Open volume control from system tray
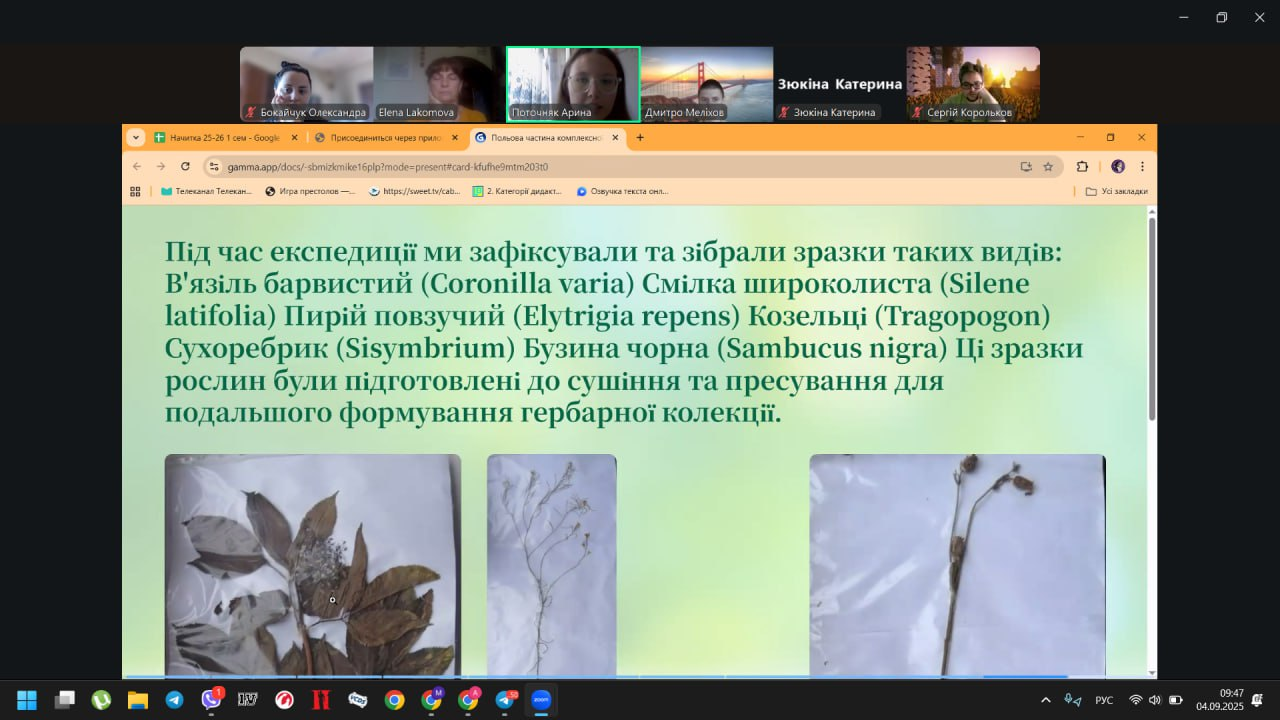Image resolution: width=1280 pixels, height=720 pixels. tap(1155, 700)
